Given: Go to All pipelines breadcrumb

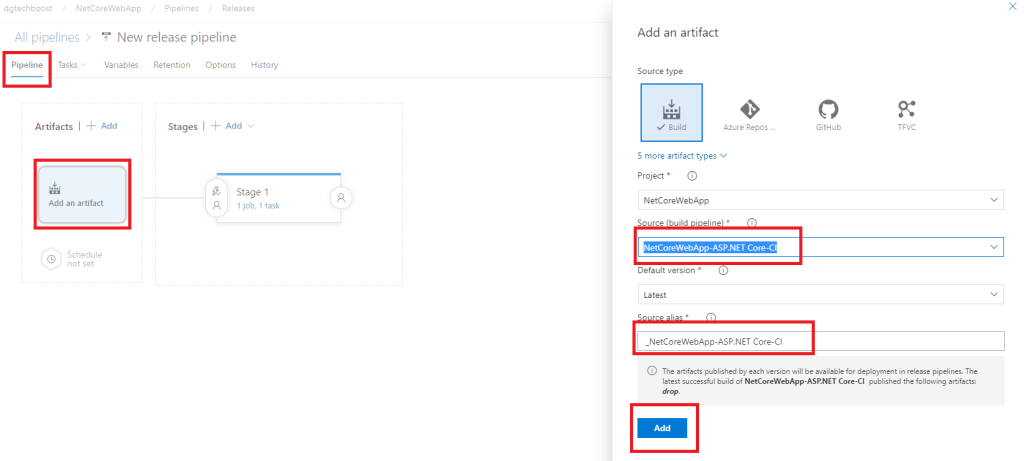Looking at the screenshot, I should (x=46, y=37).
